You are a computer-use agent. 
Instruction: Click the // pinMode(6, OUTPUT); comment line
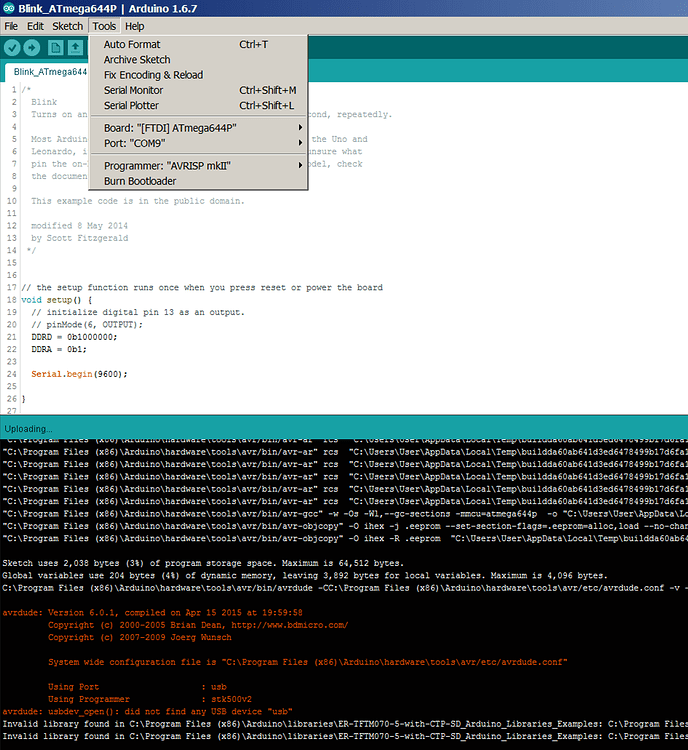tap(87, 324)
